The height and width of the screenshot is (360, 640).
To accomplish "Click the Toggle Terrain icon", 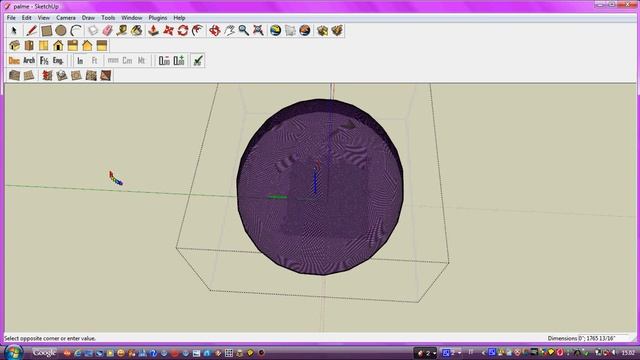I will click(x=290, y=31).
